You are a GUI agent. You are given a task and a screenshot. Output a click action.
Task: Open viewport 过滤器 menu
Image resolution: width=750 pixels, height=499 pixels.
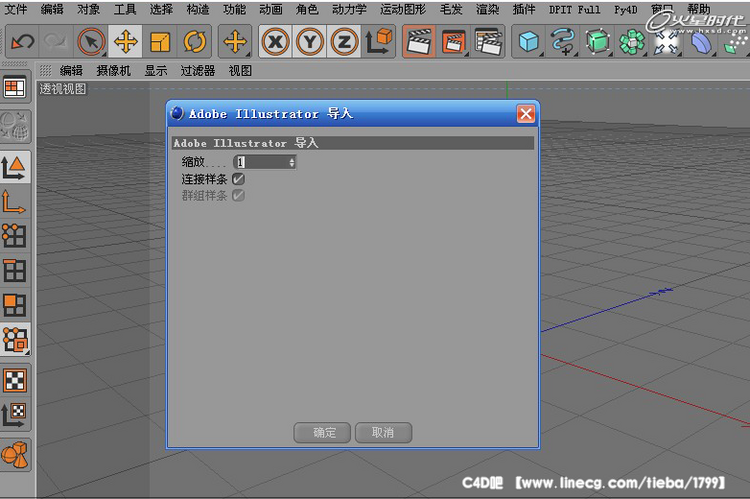198,71
